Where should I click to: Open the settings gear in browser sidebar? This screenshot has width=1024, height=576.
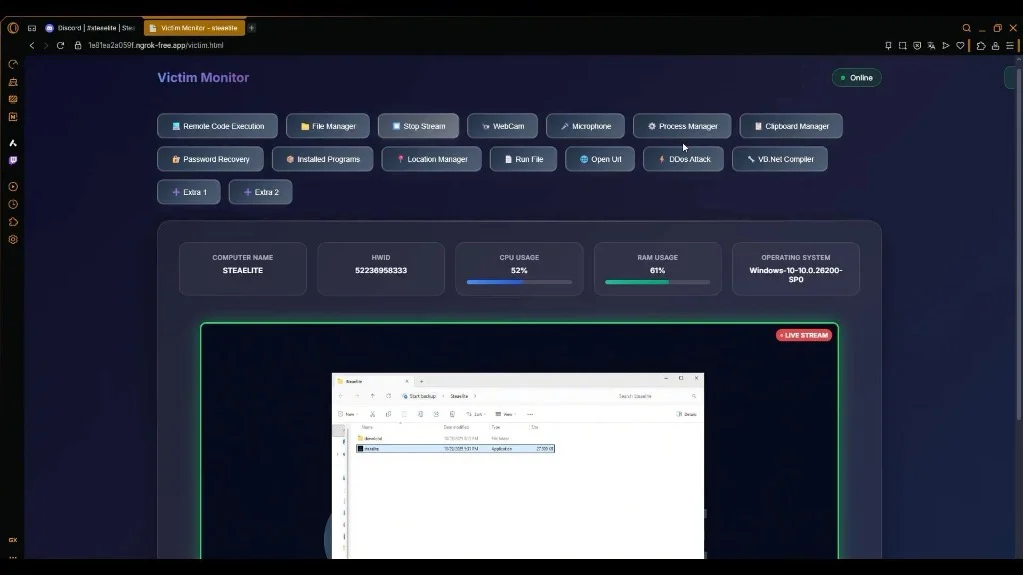13,240
